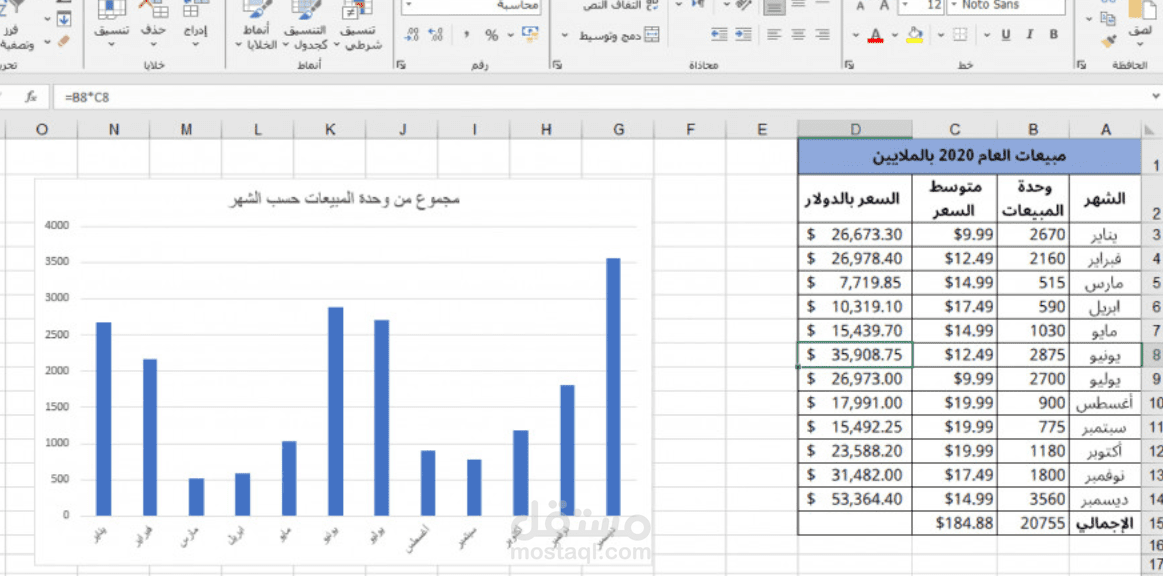Select the header cell السعر بالدولار
This screenshot has height=576, width=1163.
855,199
